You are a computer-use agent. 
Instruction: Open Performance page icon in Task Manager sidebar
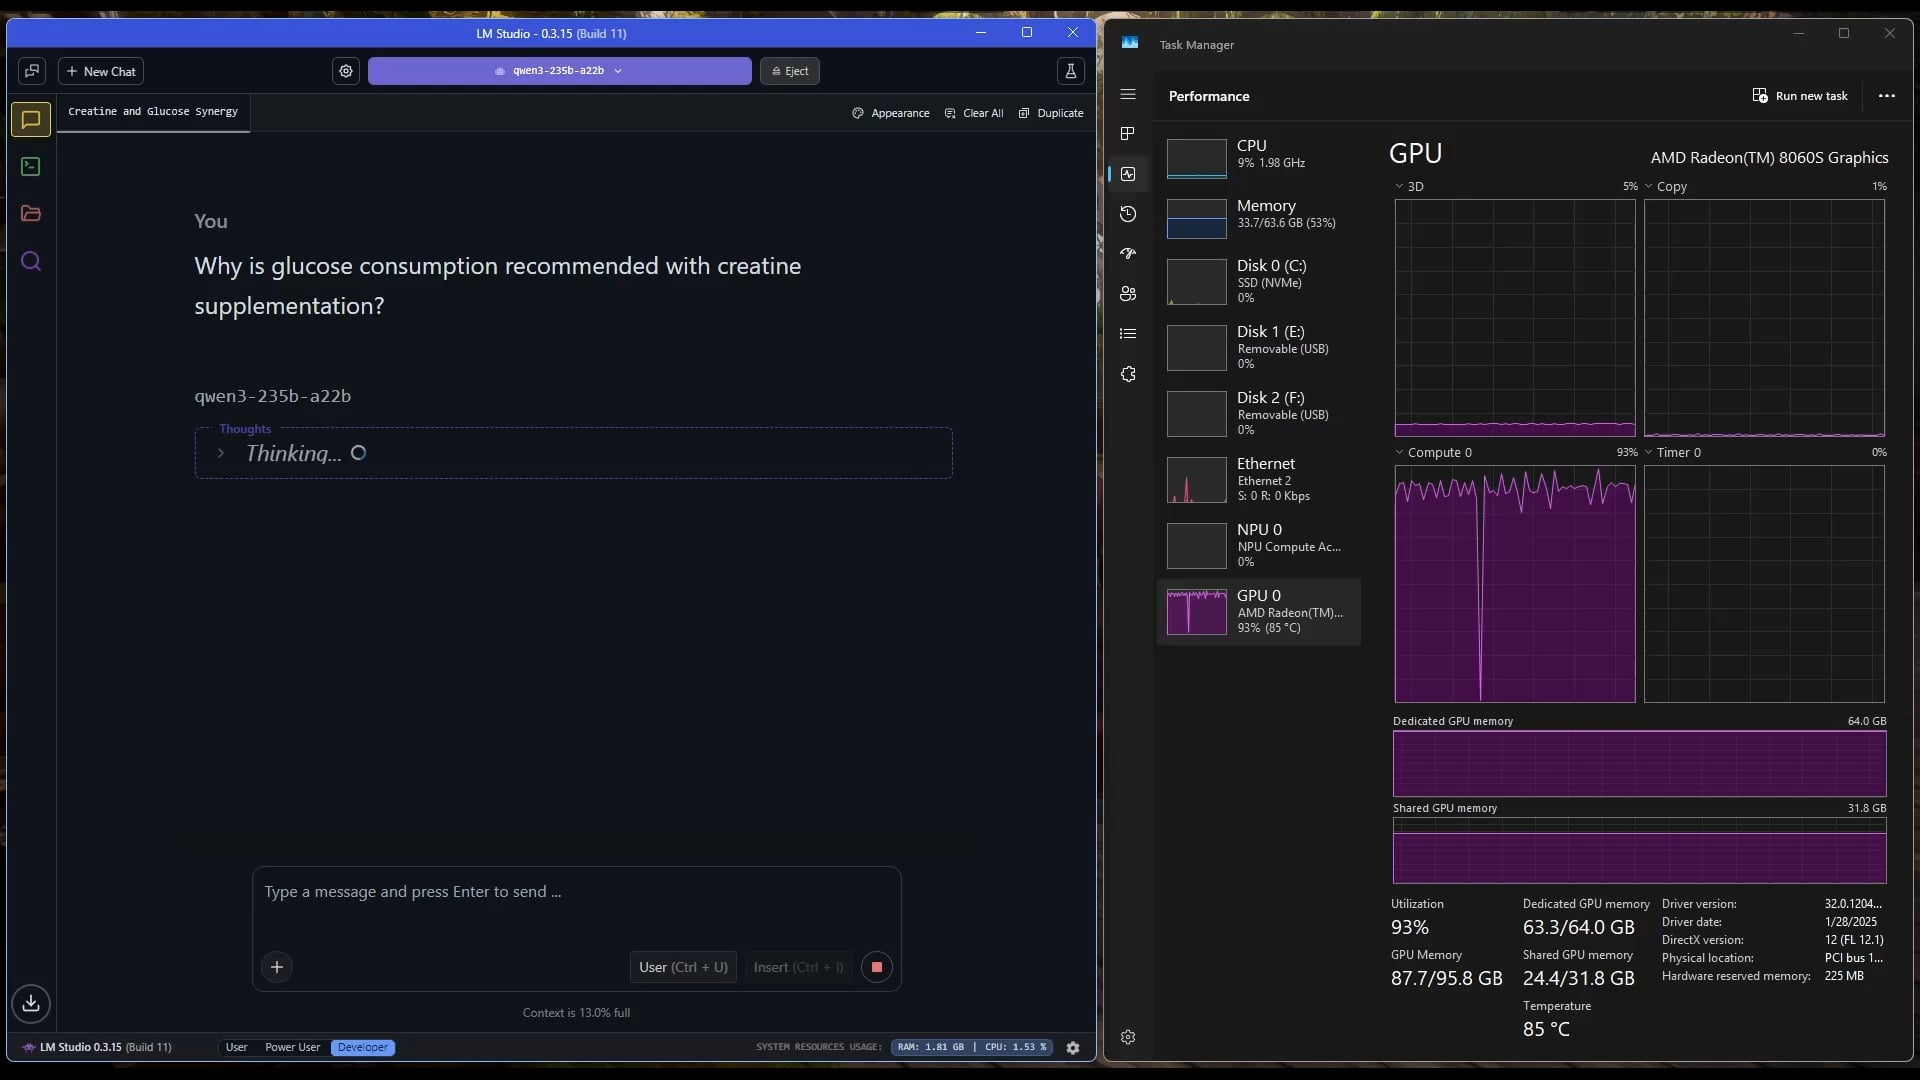click(x=1128, y=174)
